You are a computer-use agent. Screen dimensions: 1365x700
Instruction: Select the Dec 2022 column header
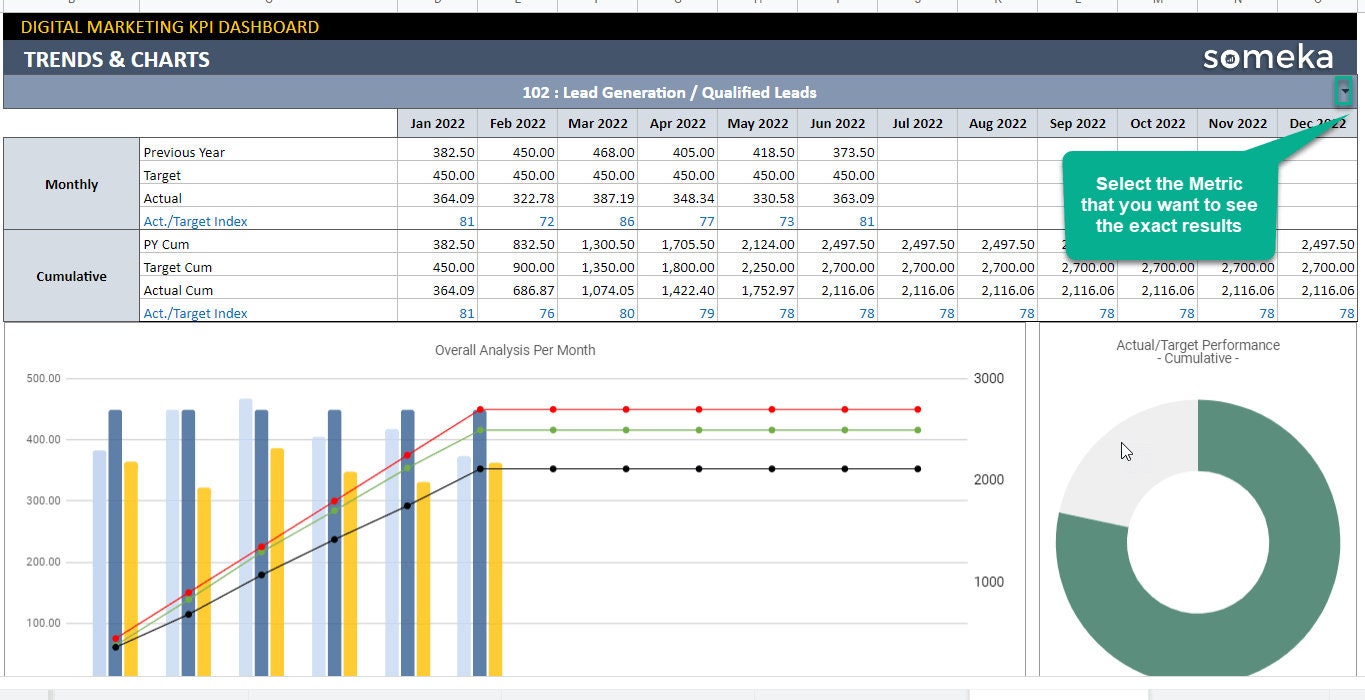click(1317, 123)
